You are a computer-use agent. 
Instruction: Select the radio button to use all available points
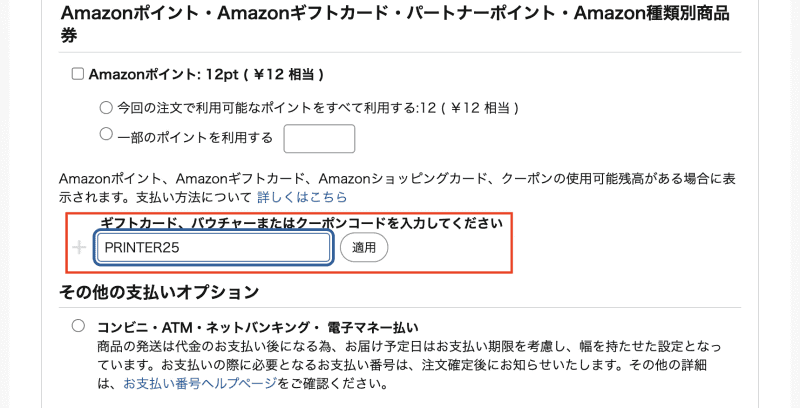pyautogui.click(x=106, y=107)
